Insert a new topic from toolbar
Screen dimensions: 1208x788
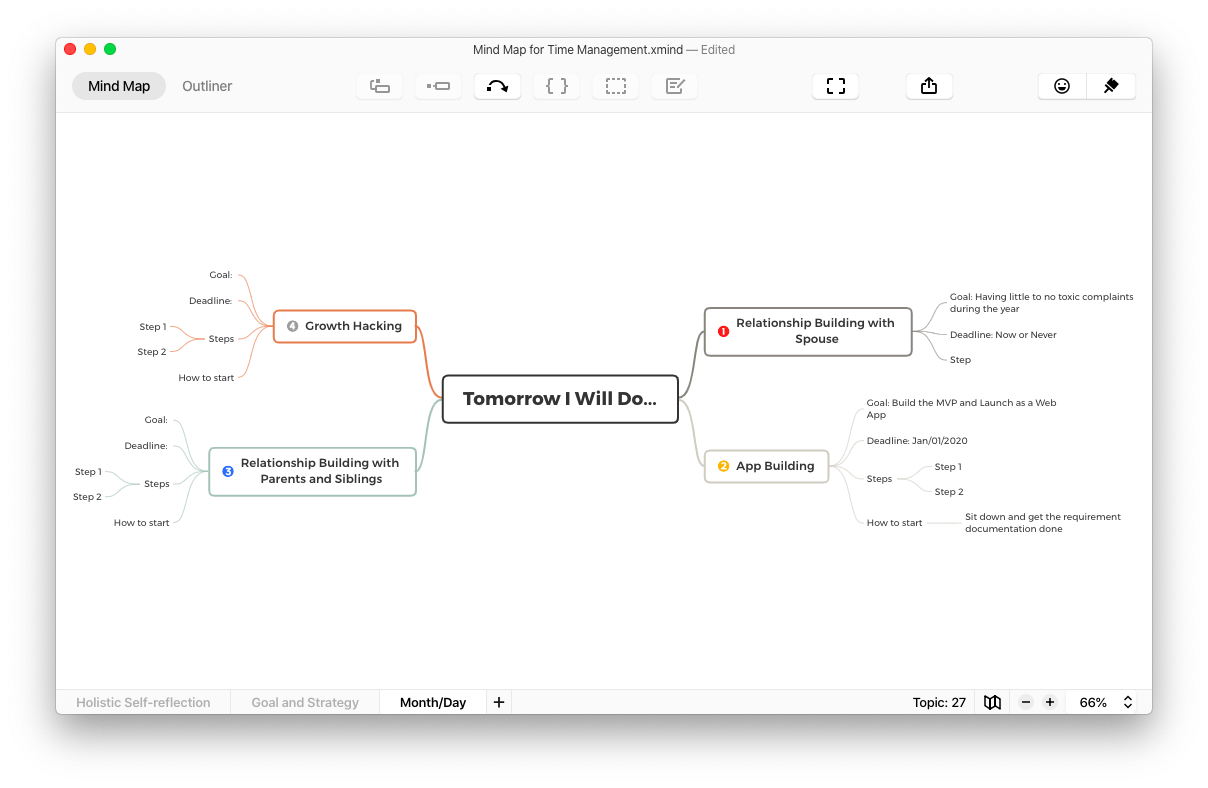(x=380, y=86)
